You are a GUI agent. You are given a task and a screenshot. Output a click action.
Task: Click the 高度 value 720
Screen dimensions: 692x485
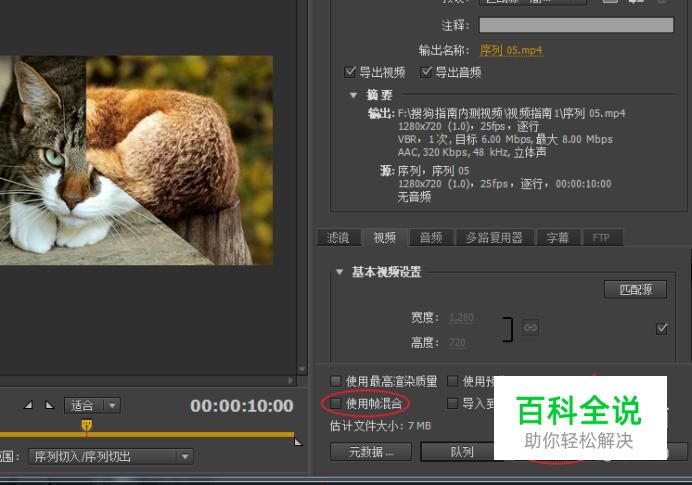tap(457, 342)
